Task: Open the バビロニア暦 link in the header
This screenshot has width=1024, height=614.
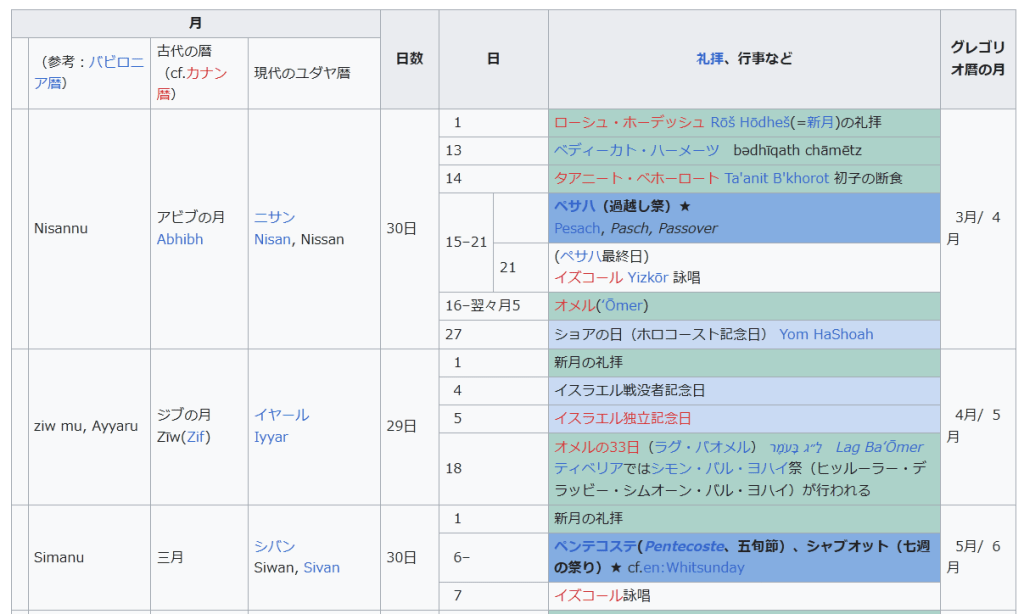Action: pyautogui.click(x=116, y=62)
